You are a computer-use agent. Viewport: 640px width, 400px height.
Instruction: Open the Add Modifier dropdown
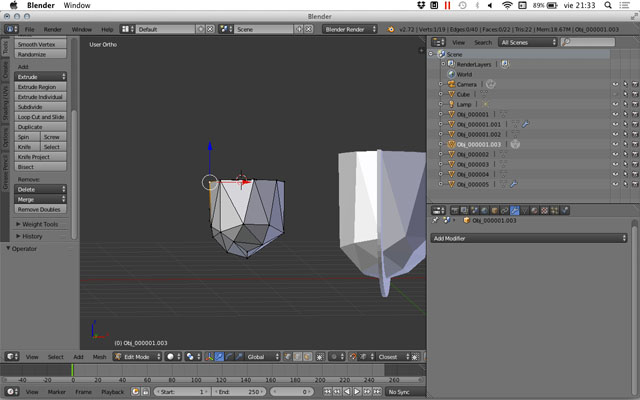coord(529,238)
